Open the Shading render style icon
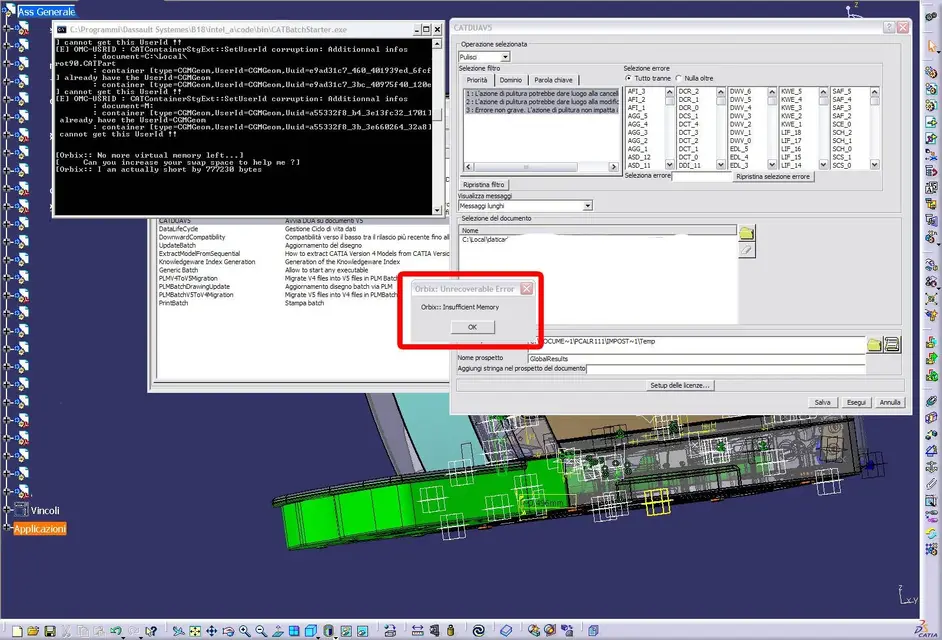The image size is (942, 640). point(328,630)
